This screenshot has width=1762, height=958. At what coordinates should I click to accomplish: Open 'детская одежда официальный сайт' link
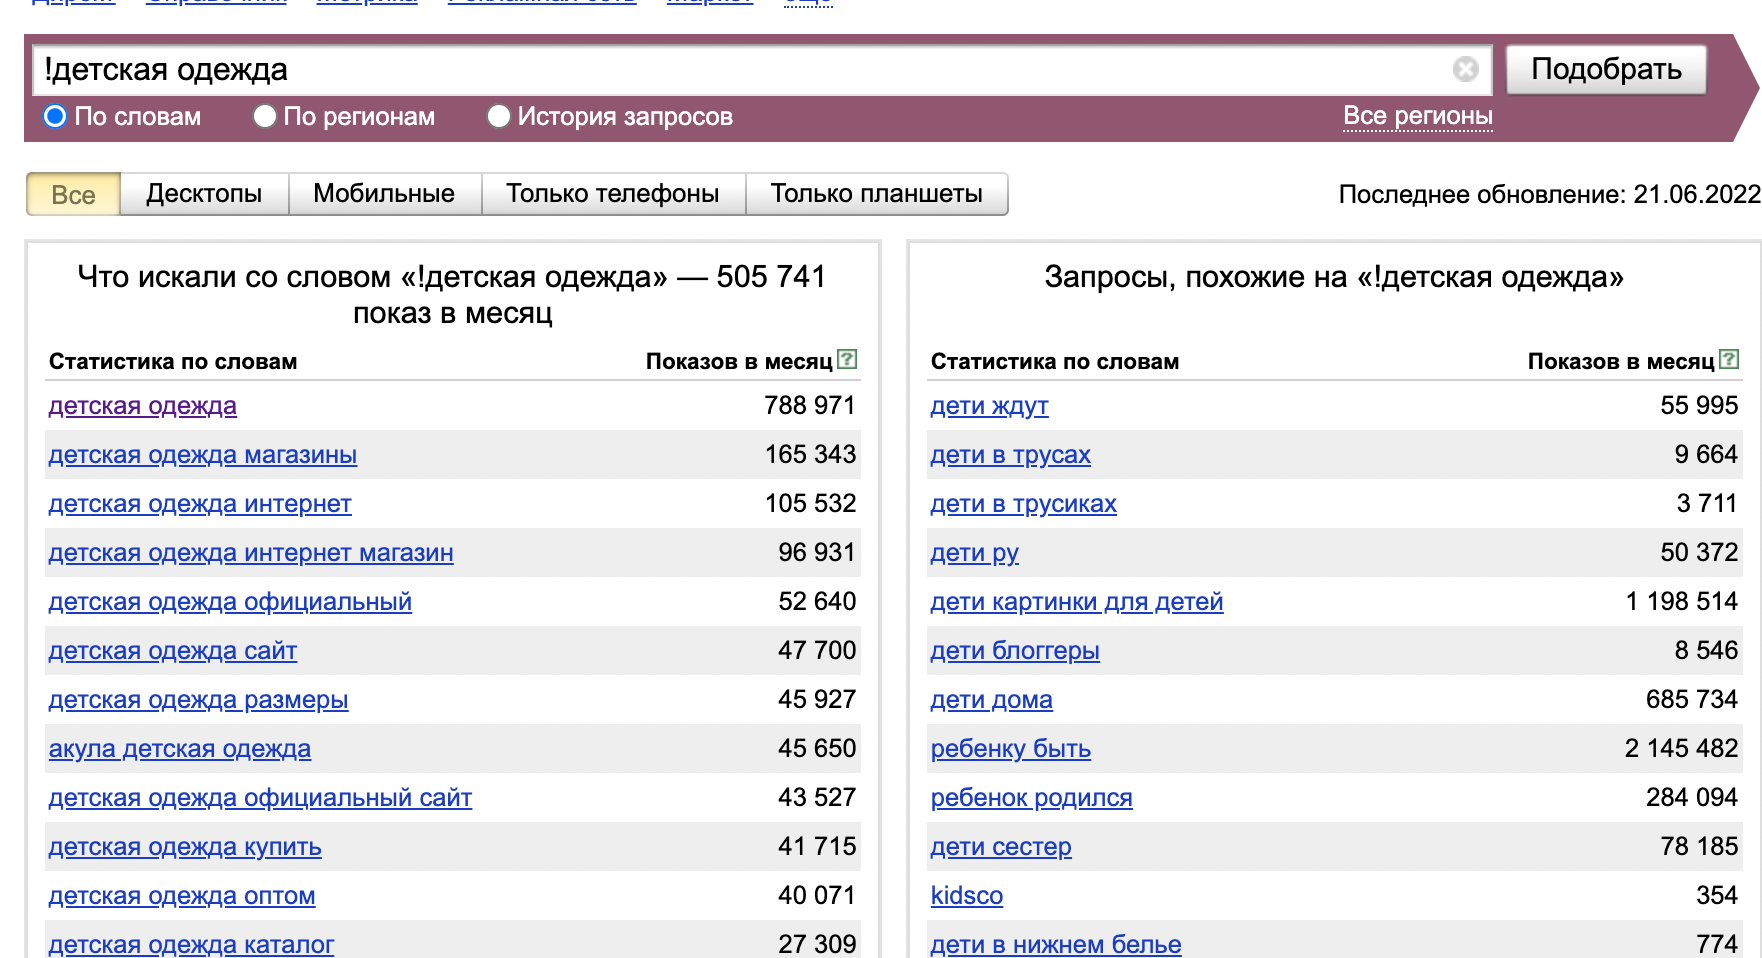click(260, 798)
